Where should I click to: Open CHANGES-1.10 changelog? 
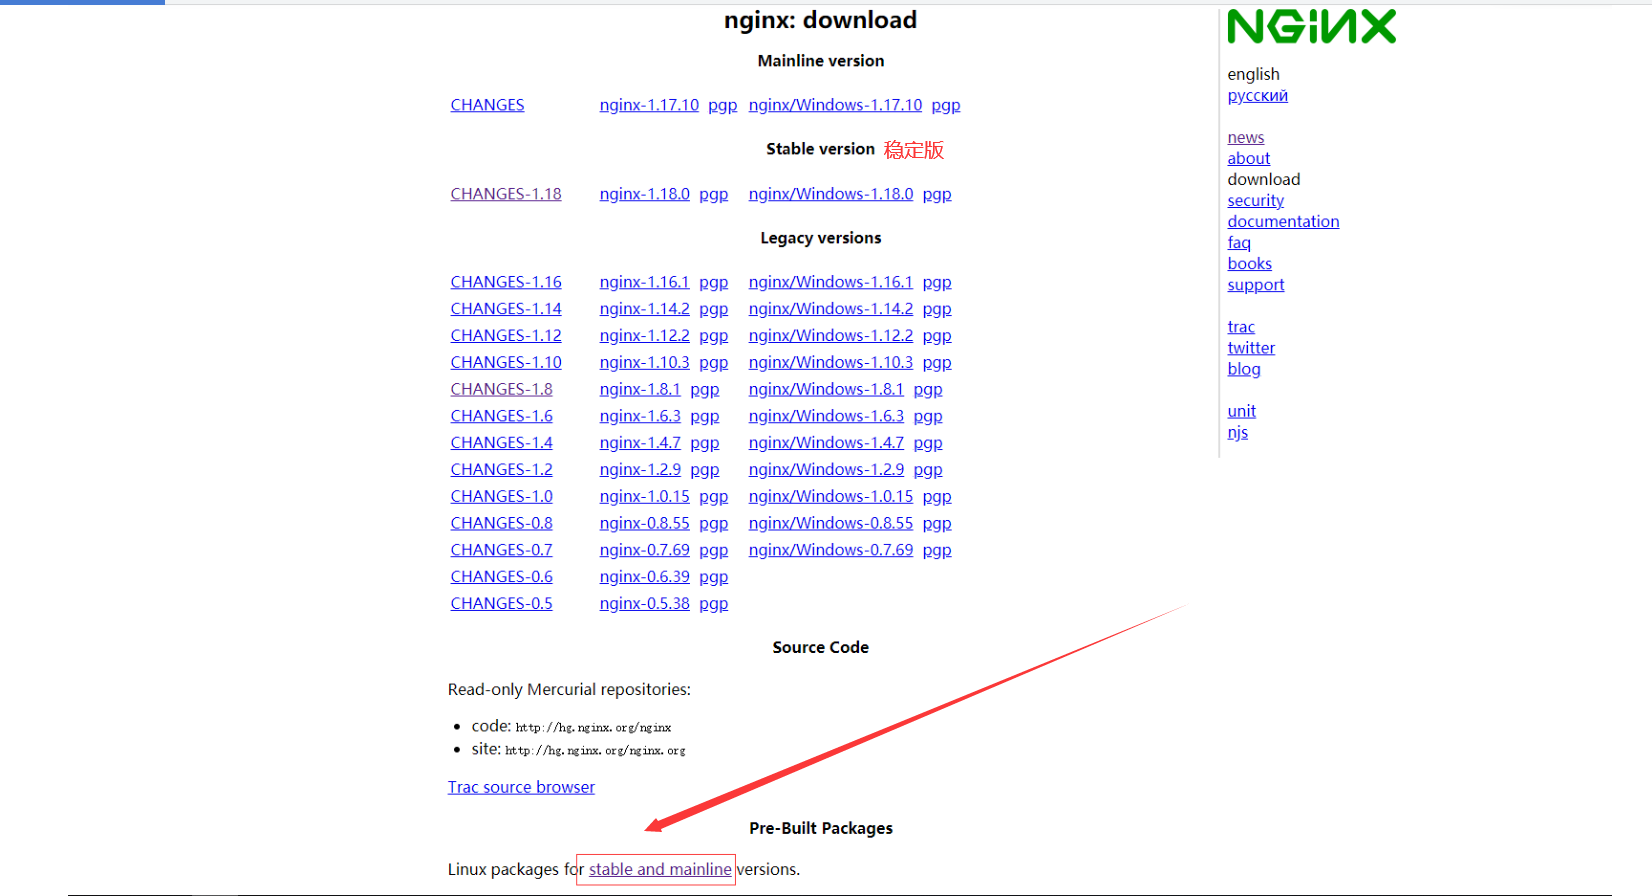506,363
